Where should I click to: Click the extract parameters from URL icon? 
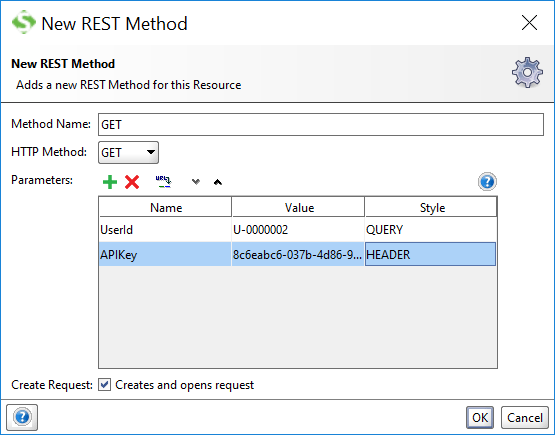[x=164, y=182]
